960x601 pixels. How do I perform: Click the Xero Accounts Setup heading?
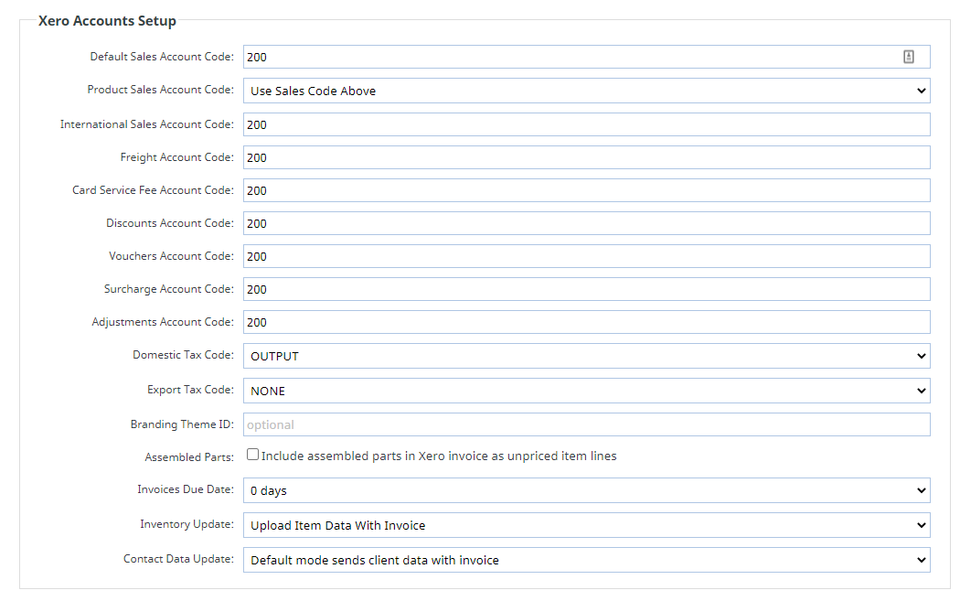(107, 21)
